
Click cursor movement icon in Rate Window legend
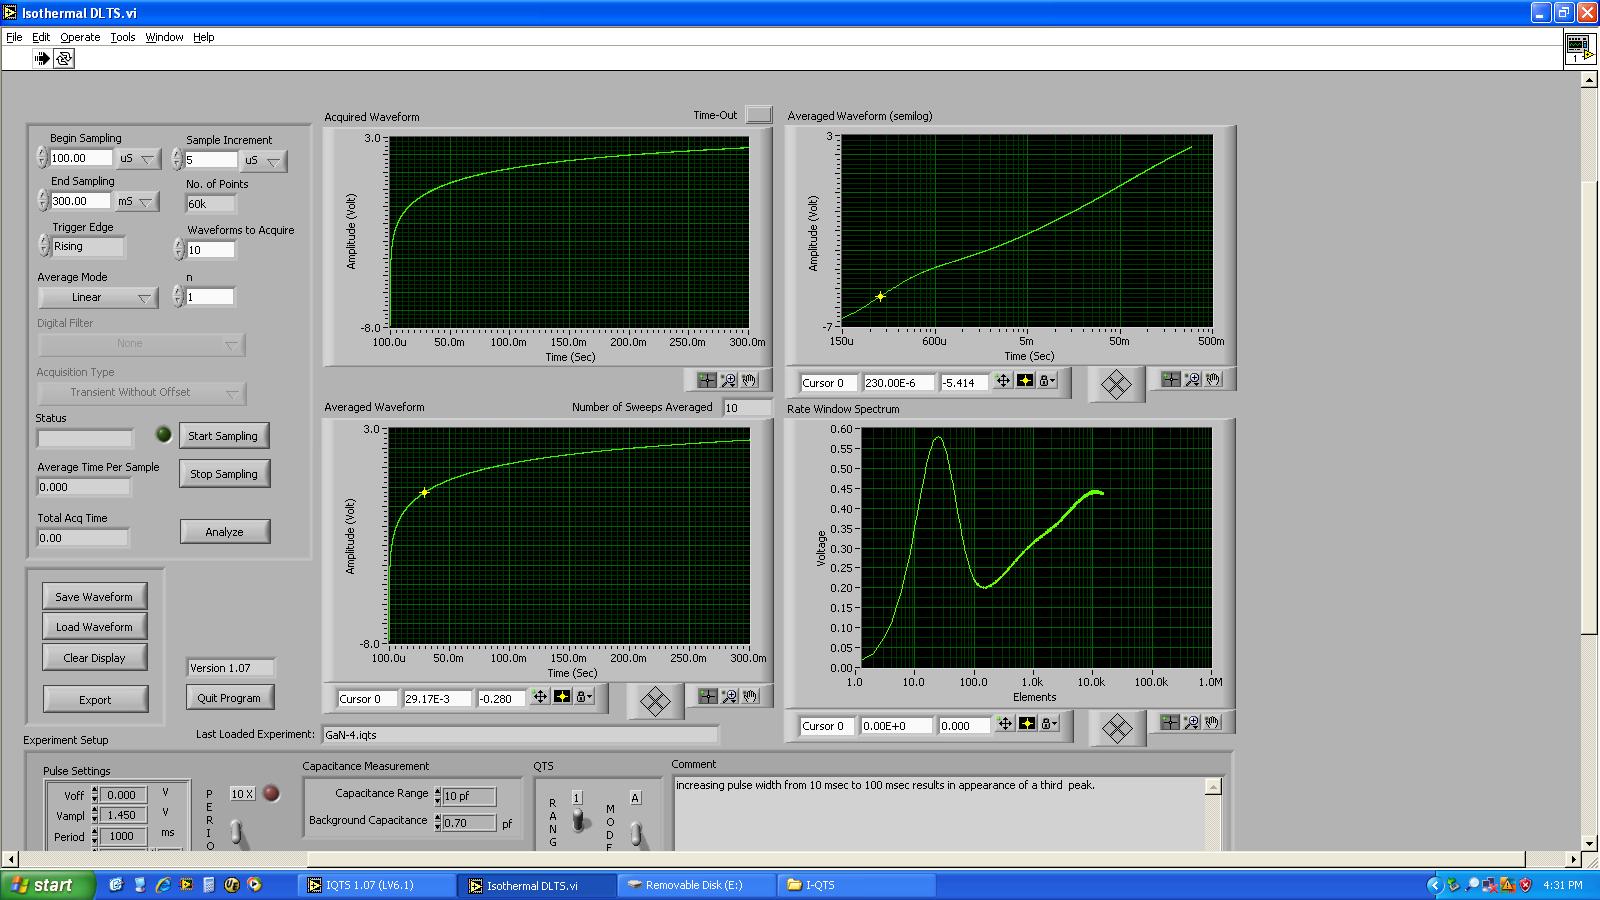point(1005,724)
